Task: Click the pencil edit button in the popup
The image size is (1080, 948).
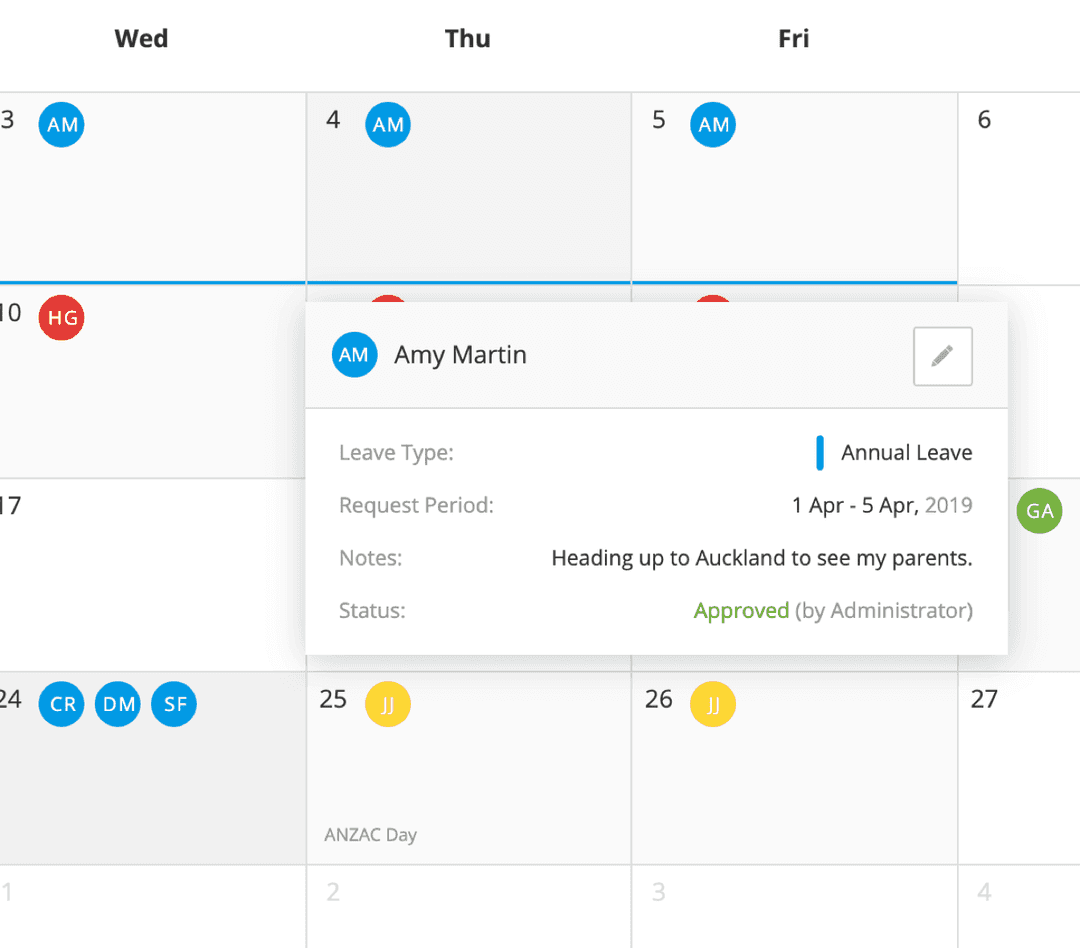Action: (x=942, y=356)
